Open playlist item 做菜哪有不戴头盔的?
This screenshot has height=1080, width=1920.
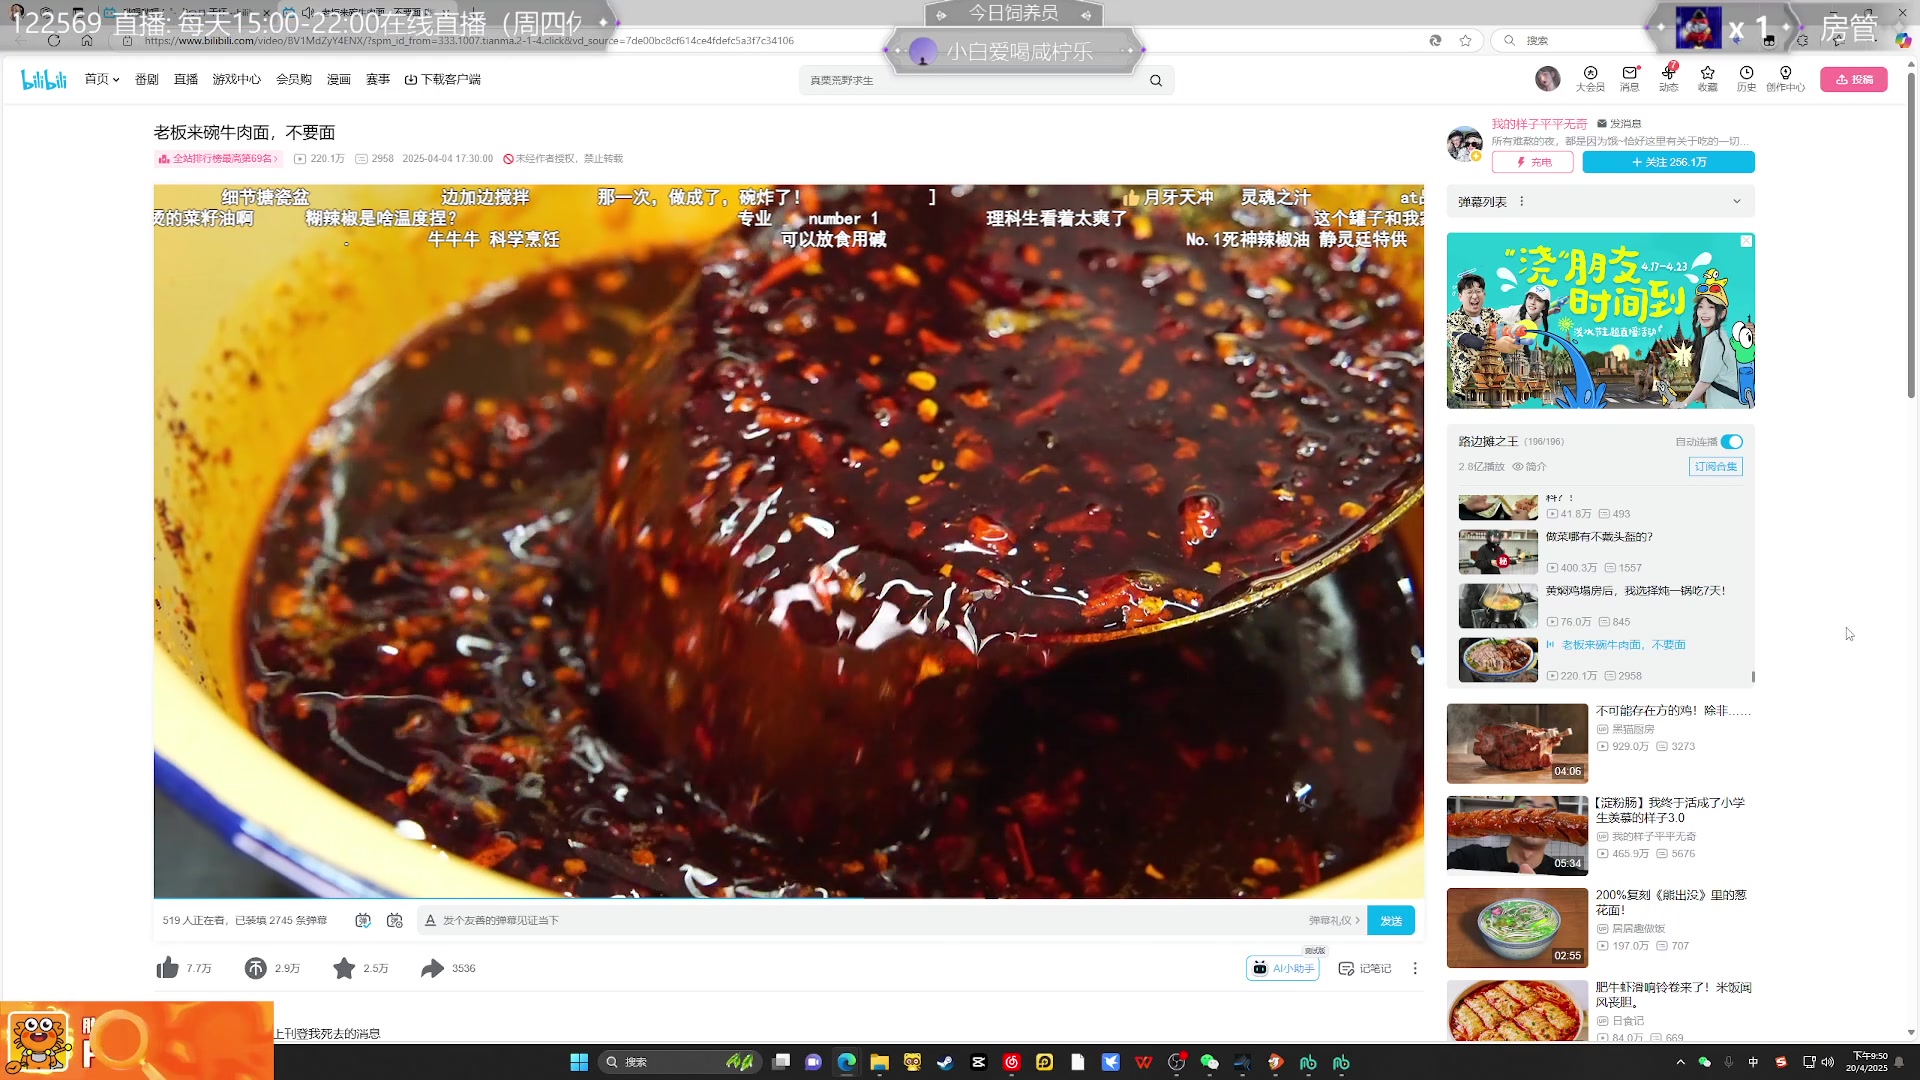(x=1600, y=551)
